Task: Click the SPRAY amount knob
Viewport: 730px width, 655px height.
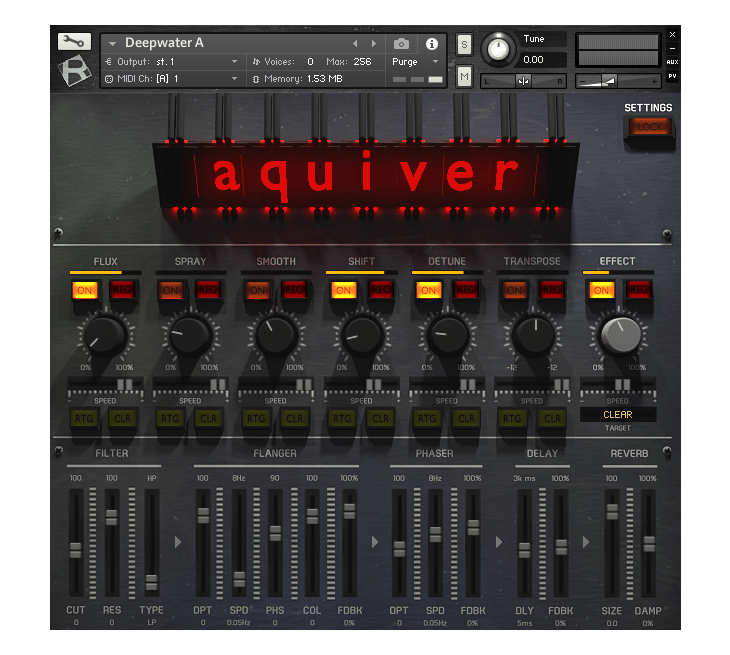Action: tap(189, 336)
